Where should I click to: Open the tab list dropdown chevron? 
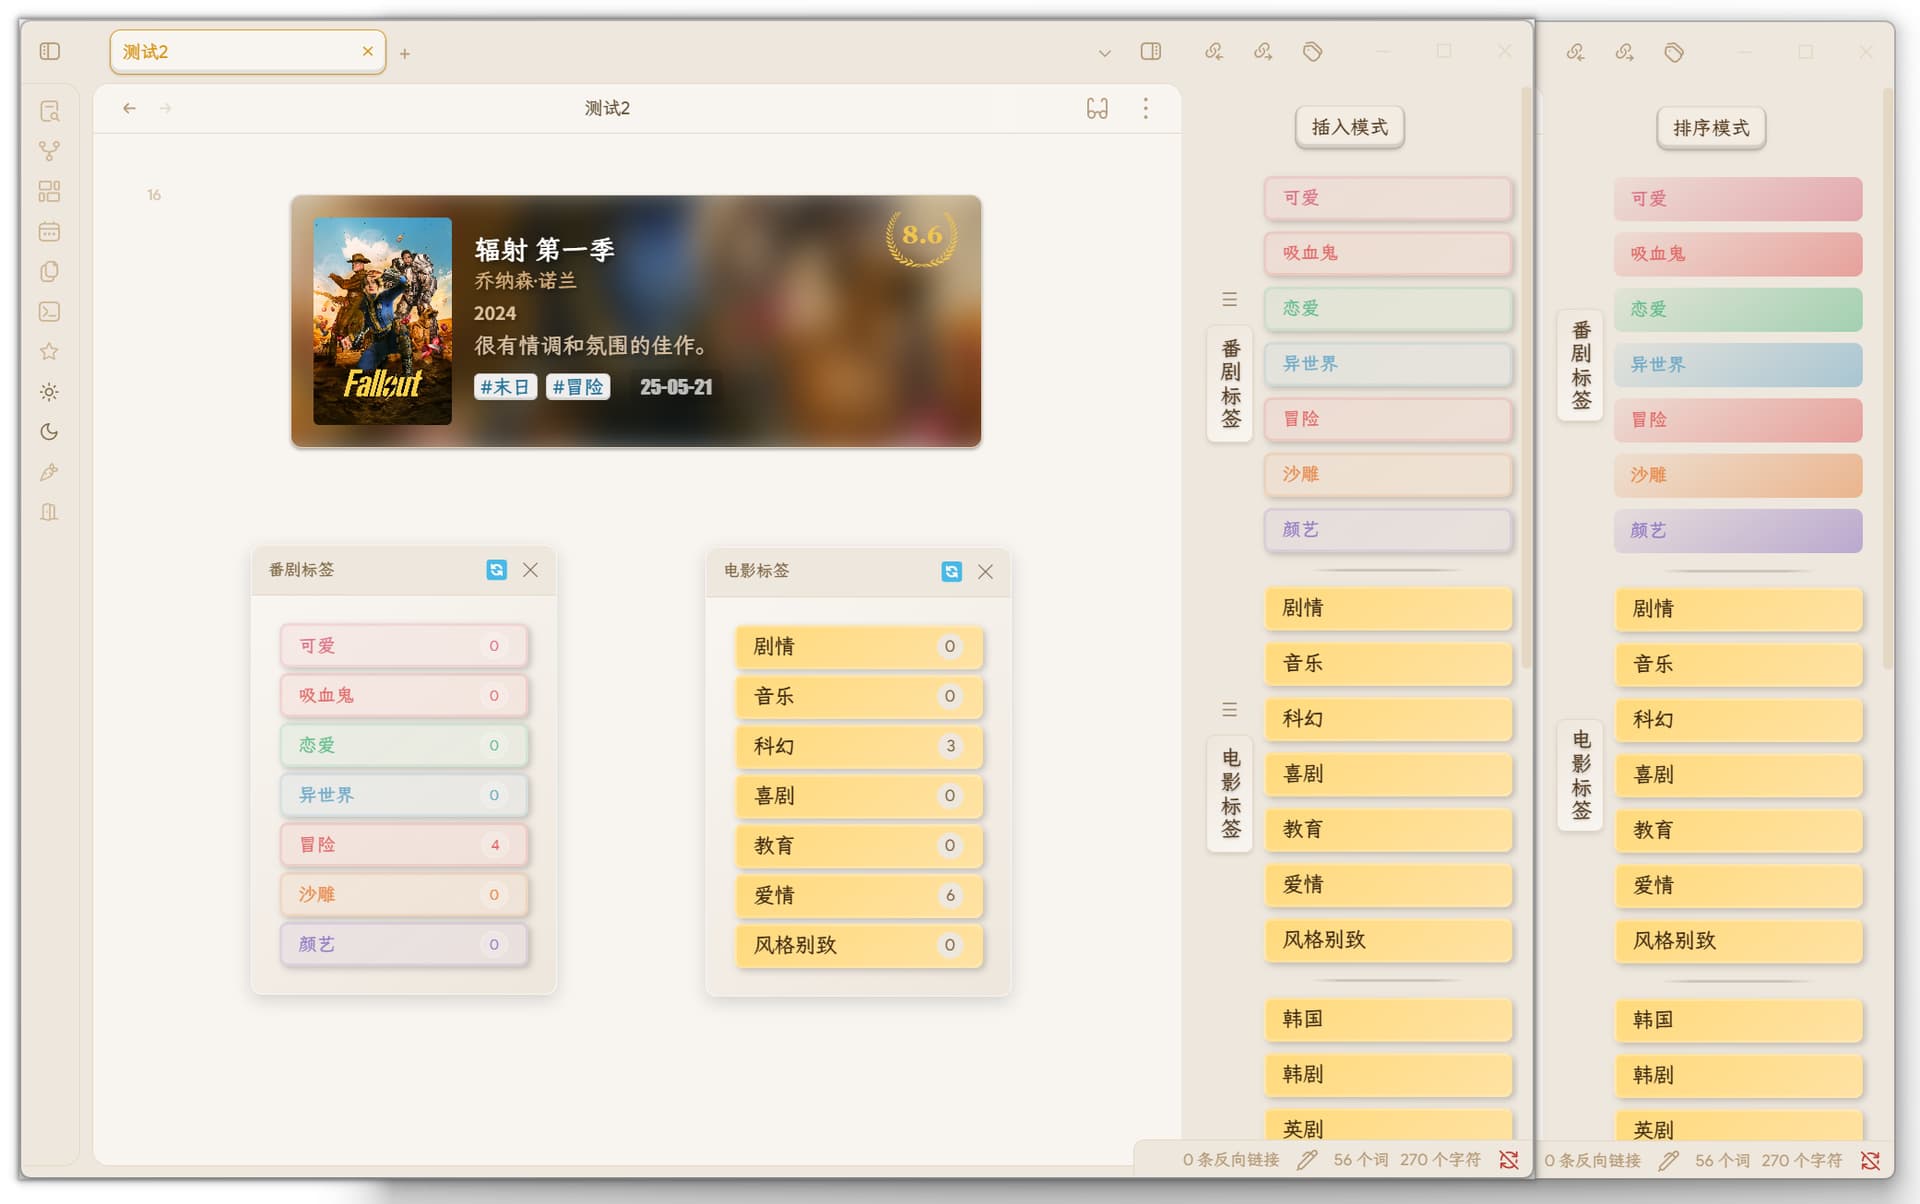(1104, 53)
